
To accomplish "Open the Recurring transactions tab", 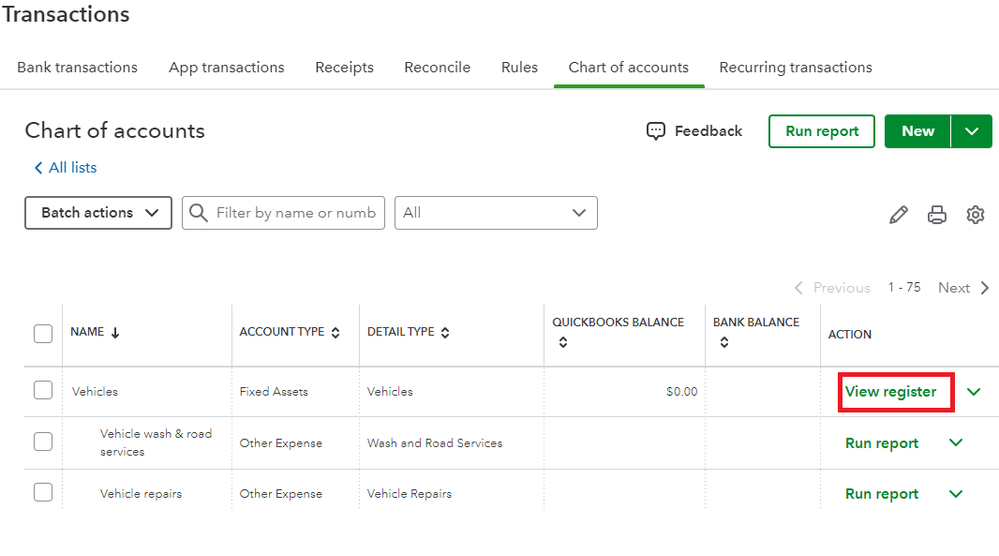I will (795, 68).
